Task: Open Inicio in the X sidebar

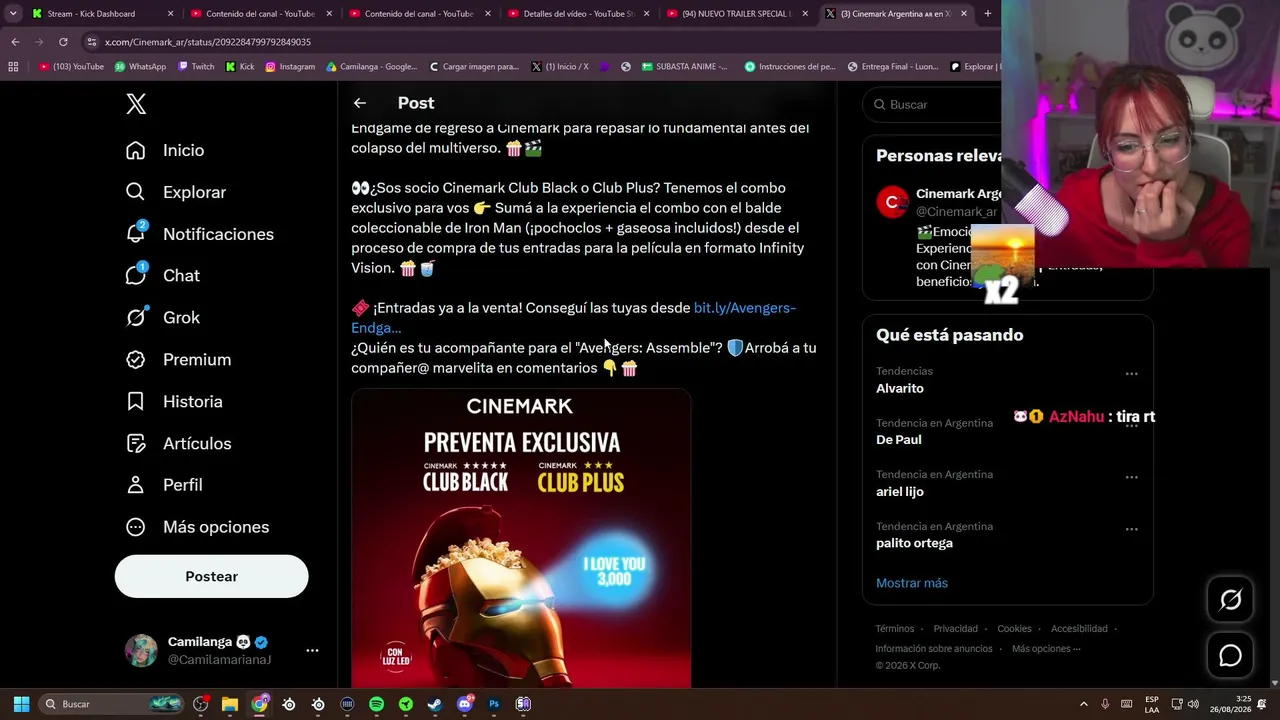Action: (x=165, y=150)
